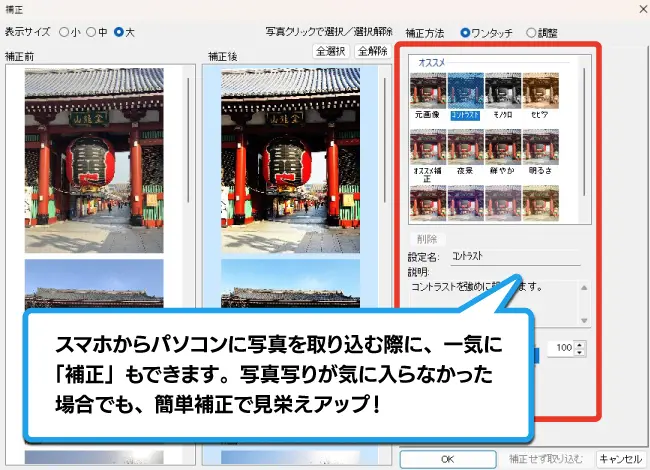This screenshot has width=650, height=470.
Task: Click the 説明 box scroll-up arrow
Action: [x=584, y=288]
